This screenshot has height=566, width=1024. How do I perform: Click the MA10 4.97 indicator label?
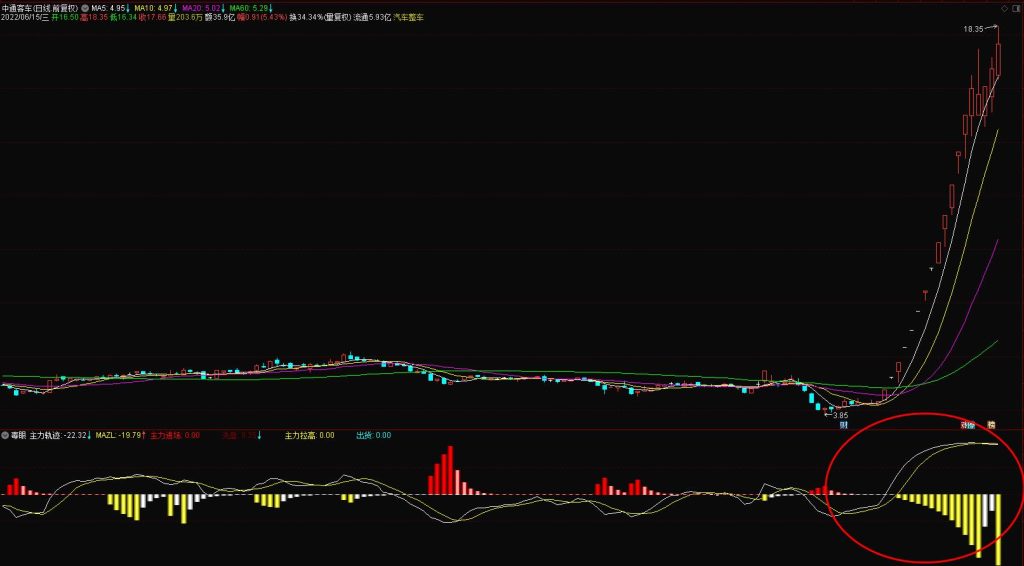(155, 8)
